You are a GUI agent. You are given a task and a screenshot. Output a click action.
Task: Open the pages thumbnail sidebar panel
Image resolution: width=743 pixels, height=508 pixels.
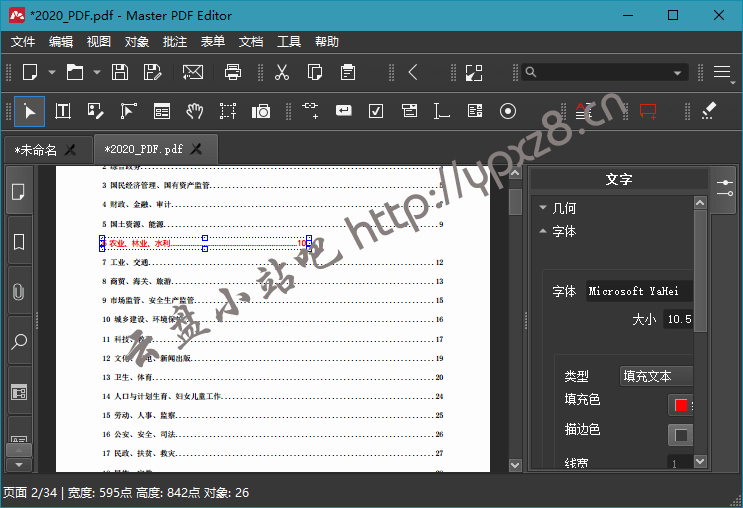pyautogui.click(x=19, y=192)
